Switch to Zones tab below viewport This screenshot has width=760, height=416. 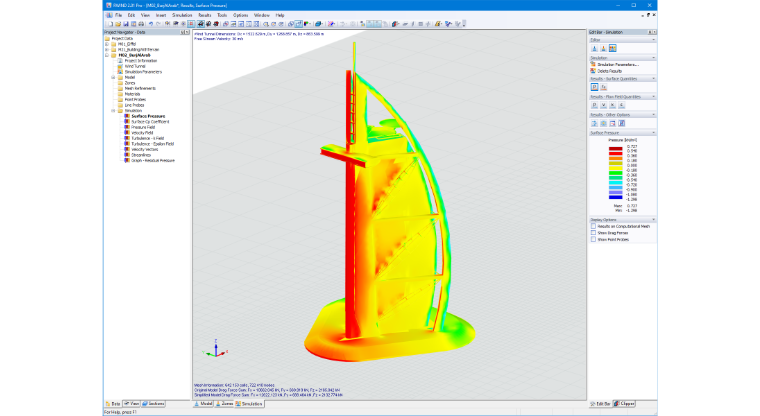tap(224, 403)
